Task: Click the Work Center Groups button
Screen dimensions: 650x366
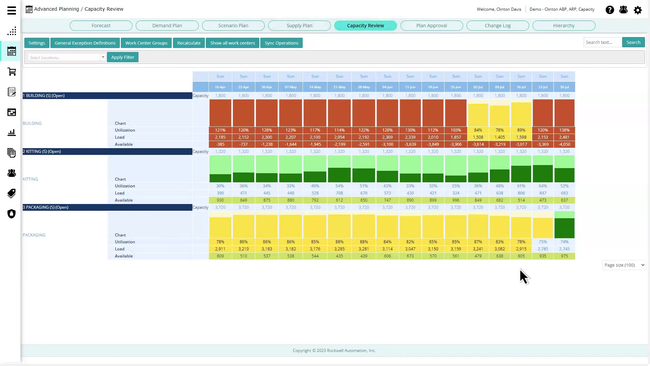Action: pyautogui.click(x=146, y=43)
